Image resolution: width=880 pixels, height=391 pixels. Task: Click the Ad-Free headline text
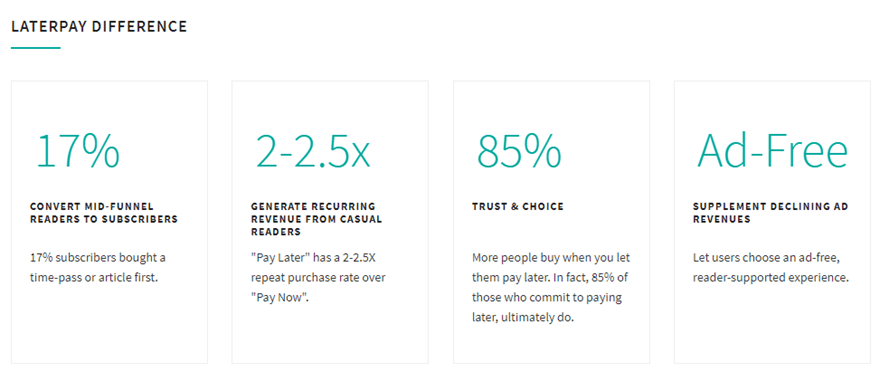772,151
